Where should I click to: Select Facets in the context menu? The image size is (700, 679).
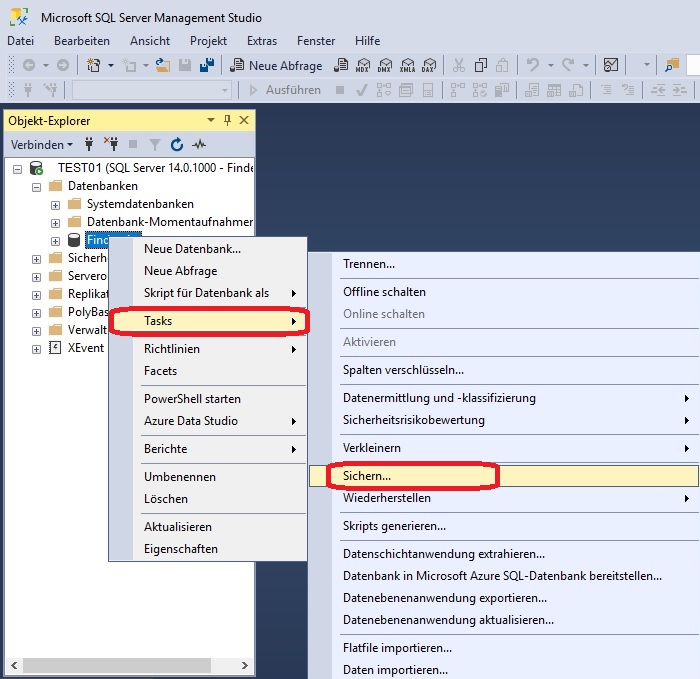[208, 371]
